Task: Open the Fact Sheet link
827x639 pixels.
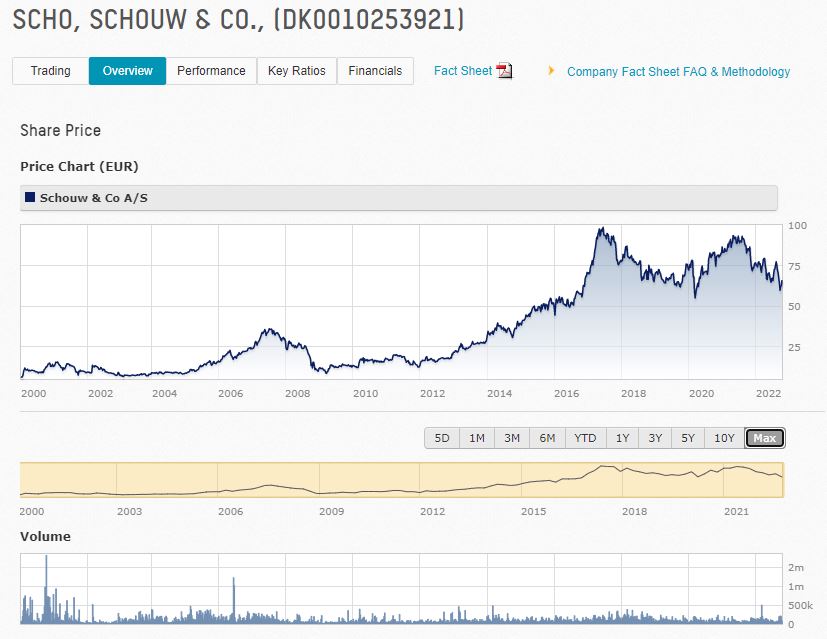Action: click(x=463, y=71)
